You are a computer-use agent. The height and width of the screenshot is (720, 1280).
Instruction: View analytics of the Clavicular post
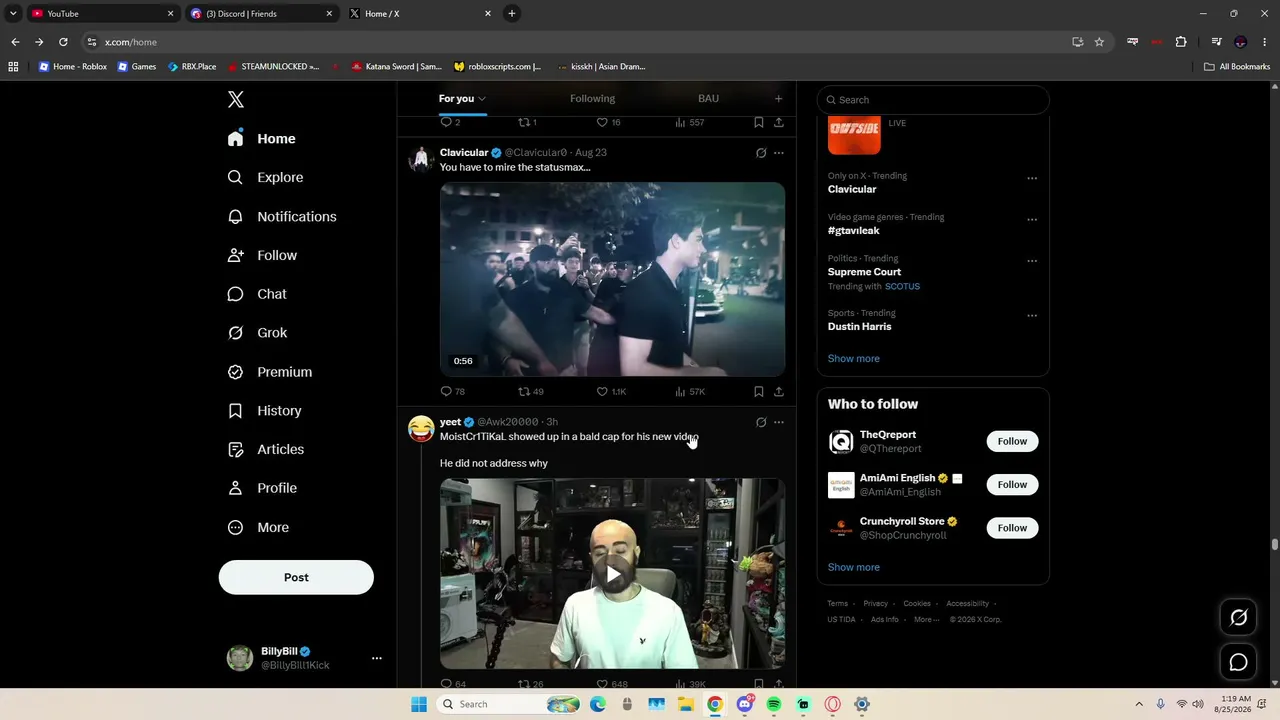(x=690, y=391)
